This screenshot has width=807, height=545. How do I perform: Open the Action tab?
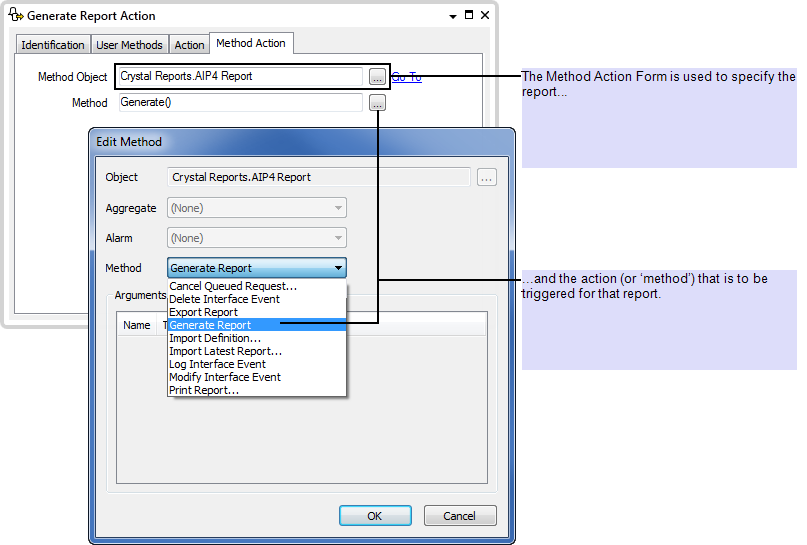[189, 45]
